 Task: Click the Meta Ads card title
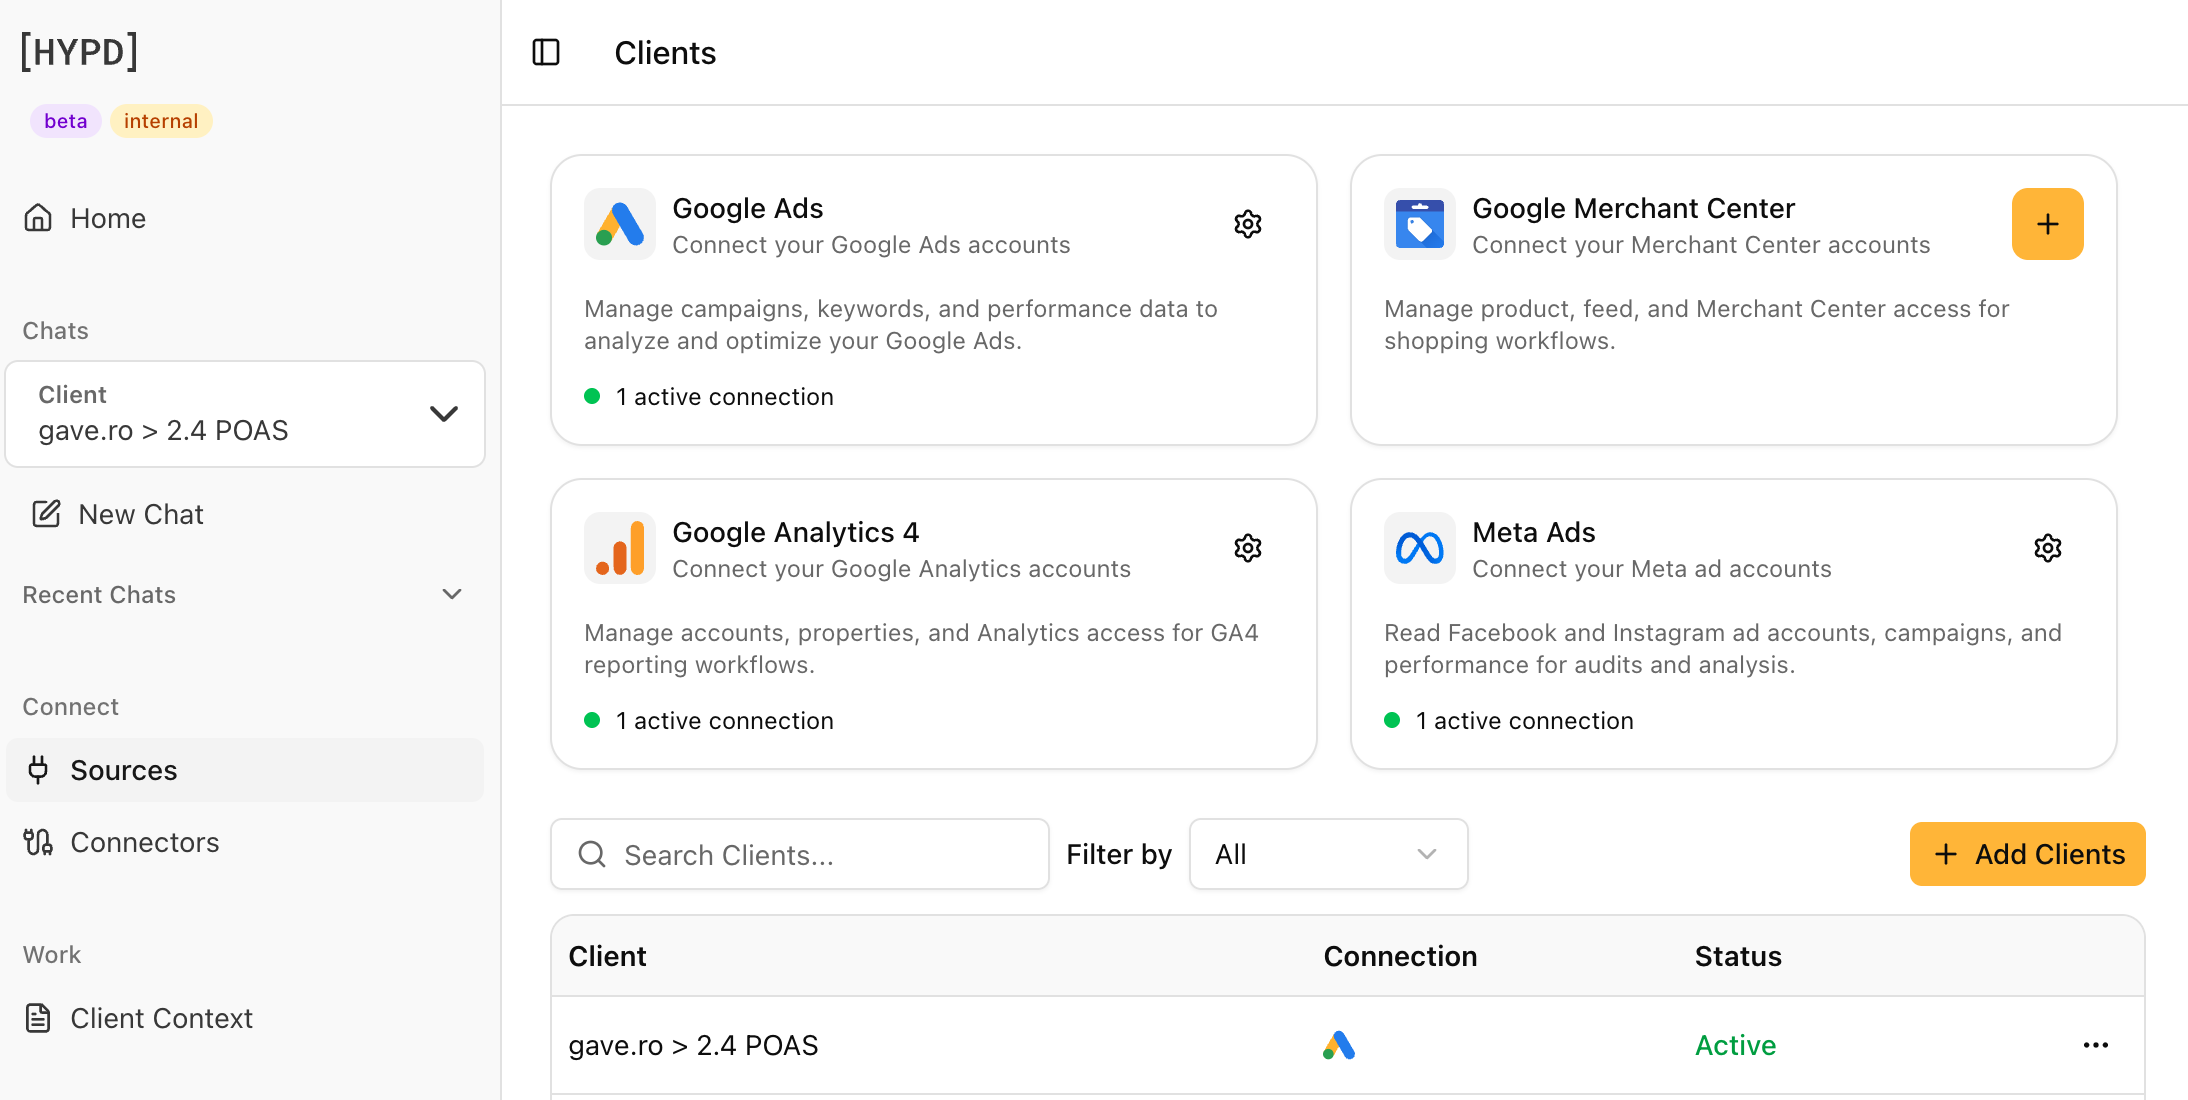pyautogui.click(x=1534, y=532)
